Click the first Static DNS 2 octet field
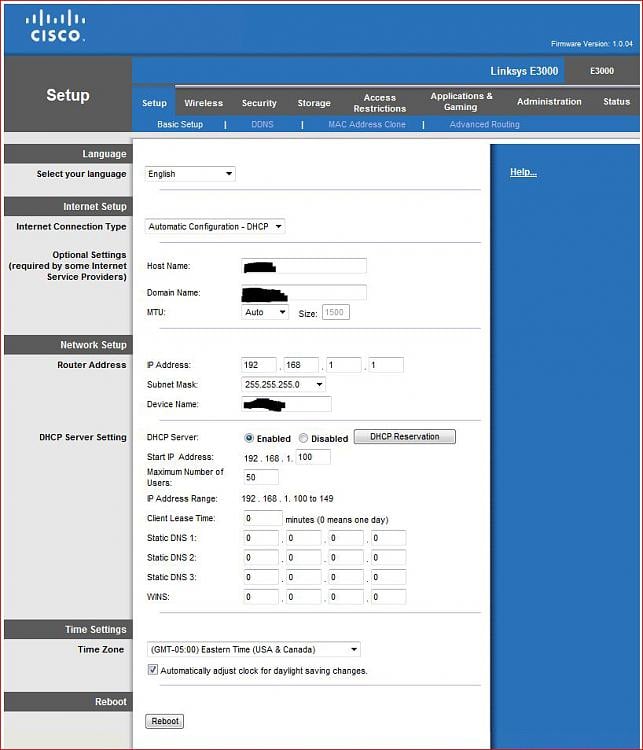Viewport: 643px width, 750px height. pos(261,557)
